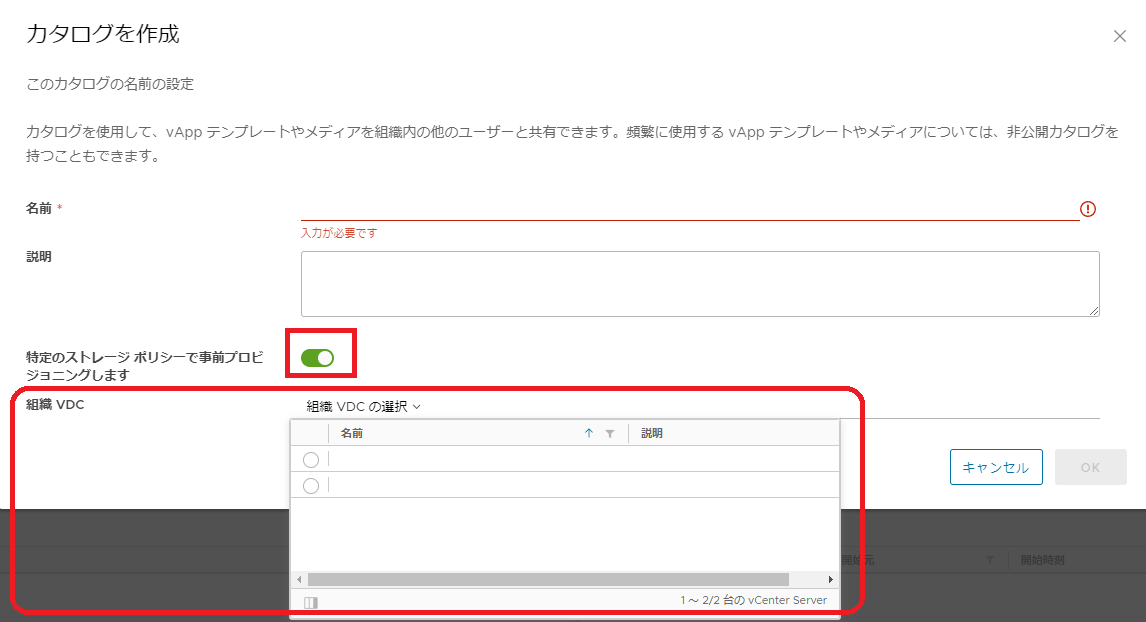Select the second VDC radio button

point(311,484)
